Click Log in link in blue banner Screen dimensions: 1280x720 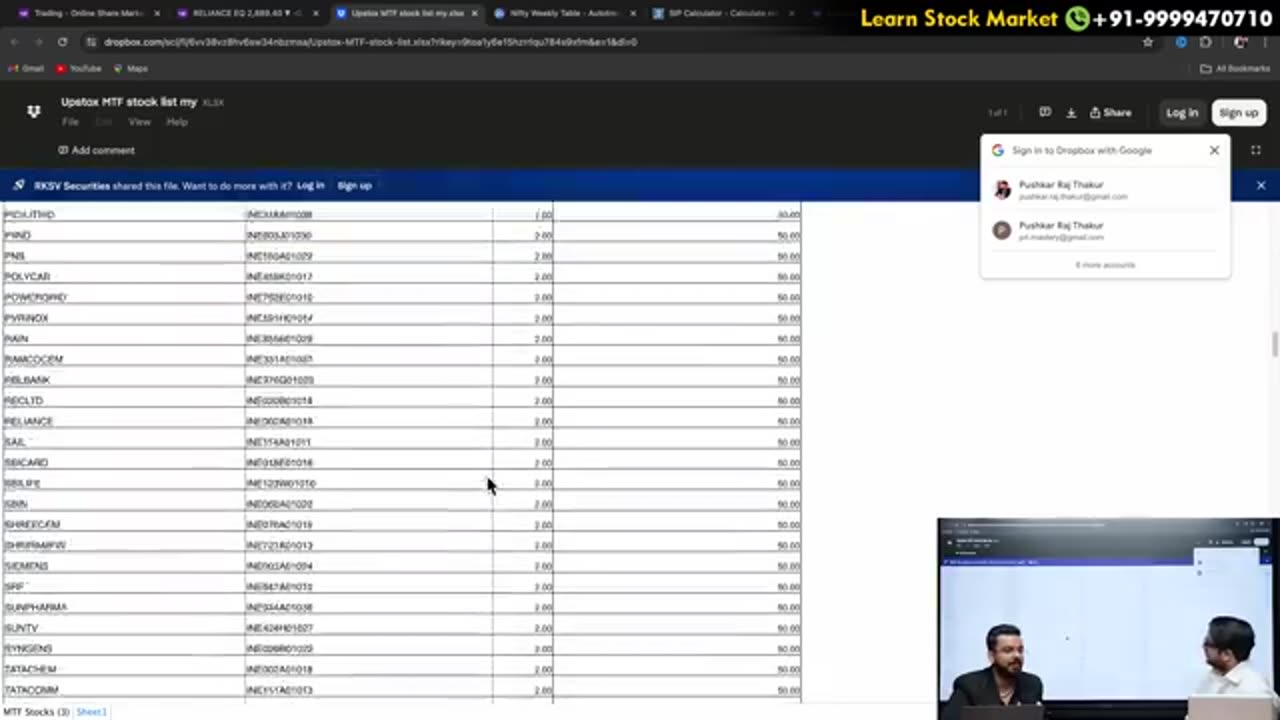[310, 186]
